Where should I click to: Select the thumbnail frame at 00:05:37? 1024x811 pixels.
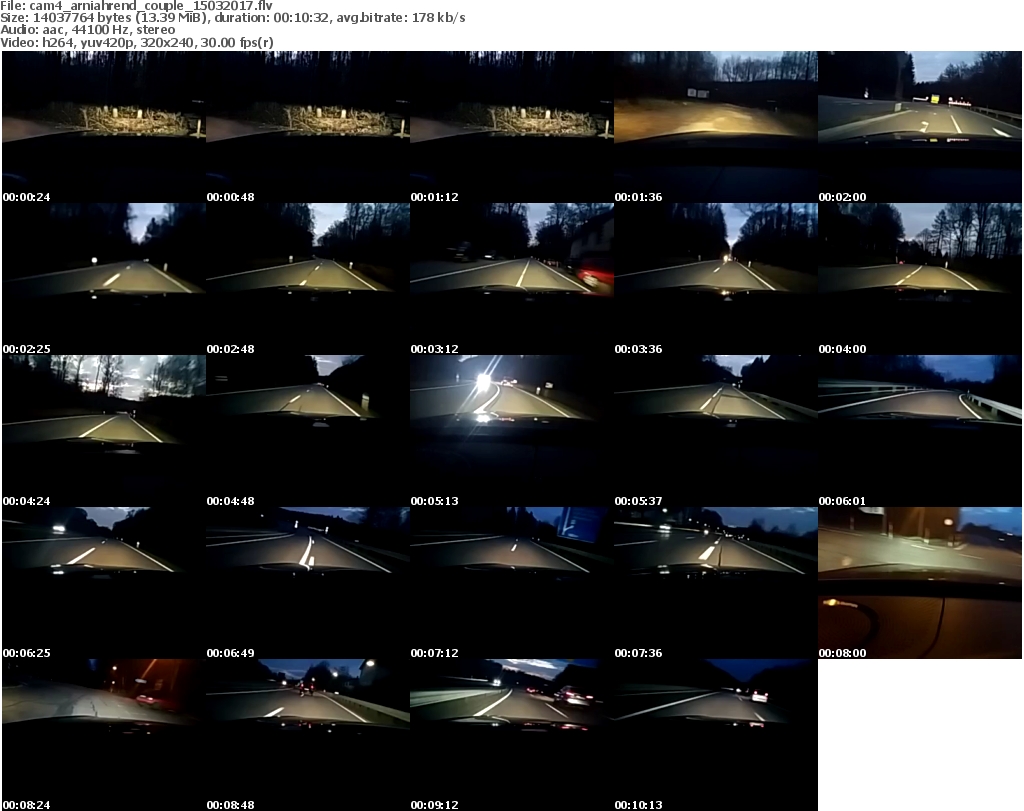716,432
